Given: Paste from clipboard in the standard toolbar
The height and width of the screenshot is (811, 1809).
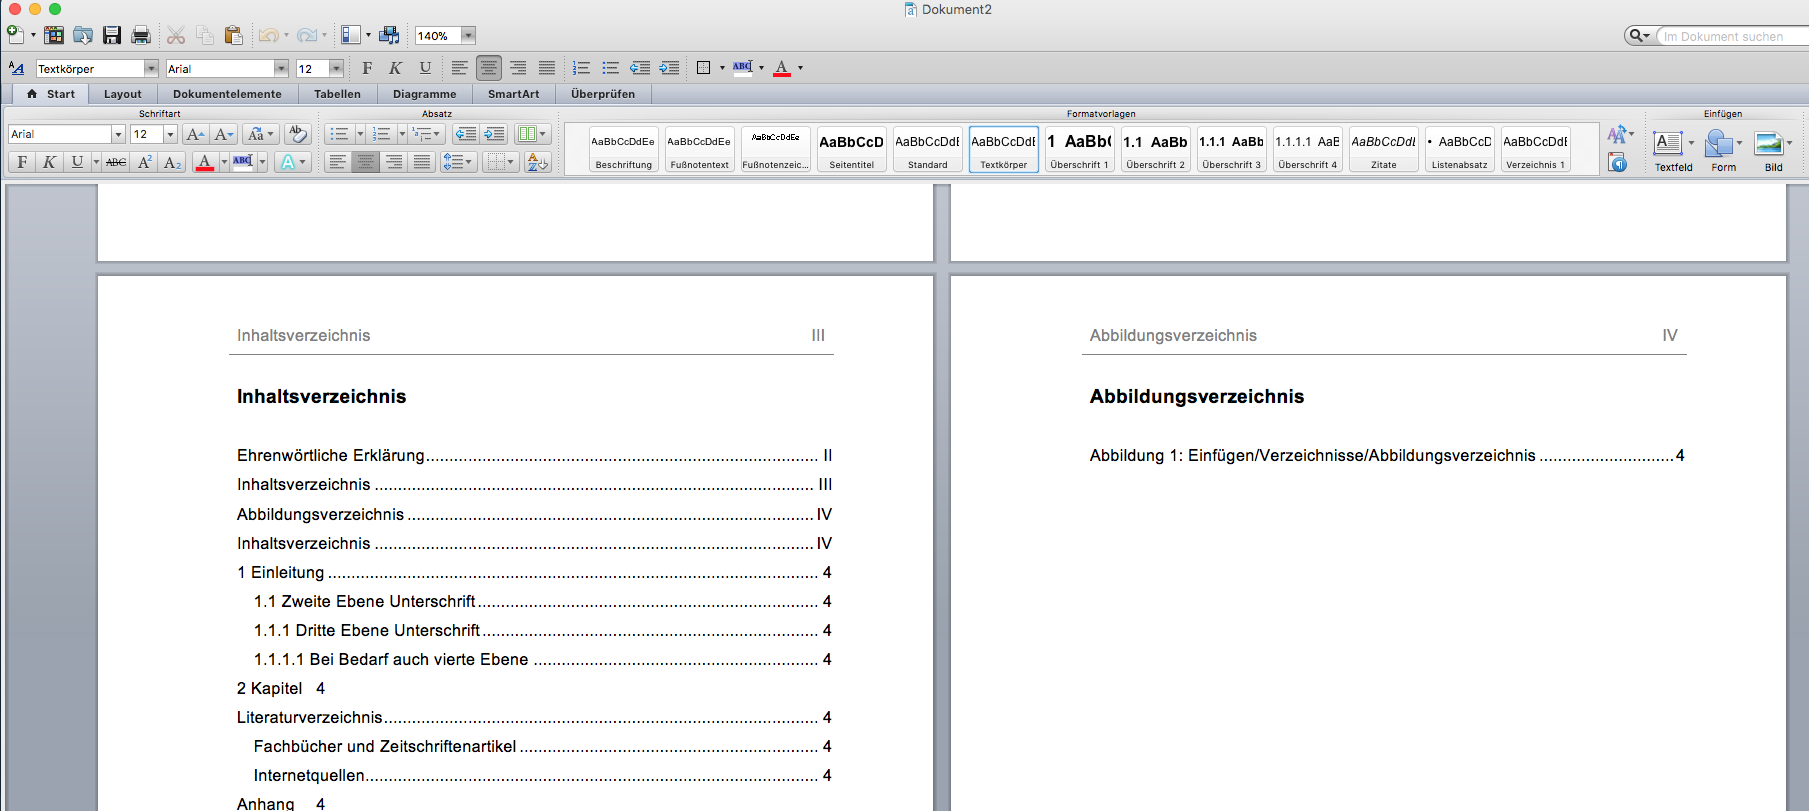Looking at the screenshot, I should click(234, 35).
